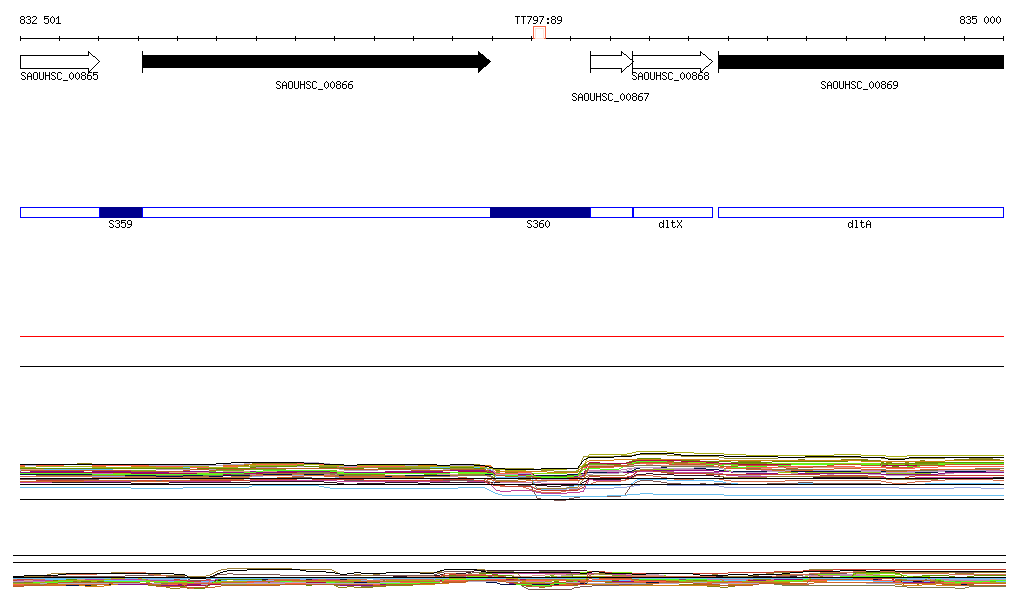Click the 835 000 end coordinate label
The height and width of the screenshot is (611, 1024).
click(x=979, y=20)
